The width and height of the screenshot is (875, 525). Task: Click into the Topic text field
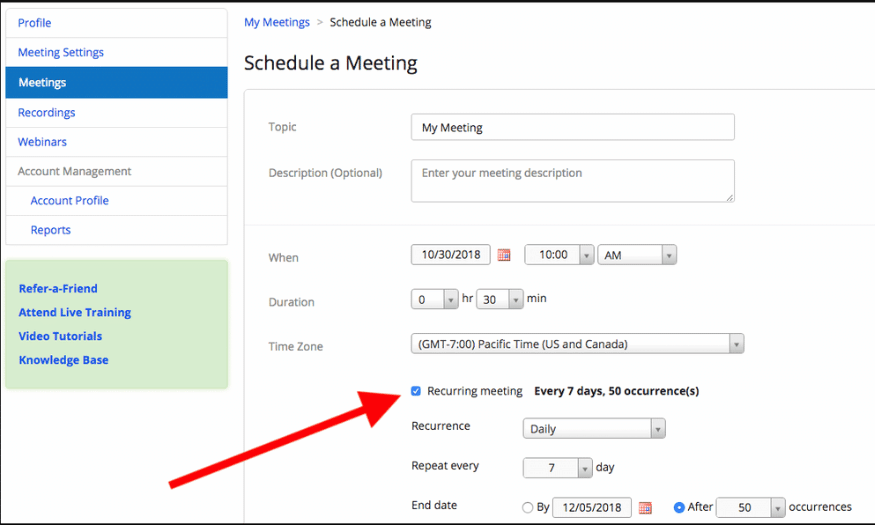tap(572, 127)
